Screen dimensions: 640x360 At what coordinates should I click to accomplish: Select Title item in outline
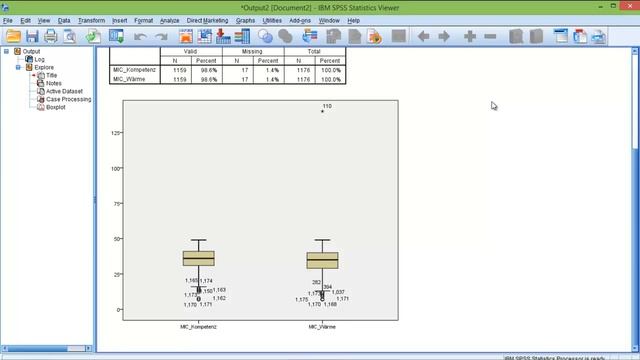(51, 76)
